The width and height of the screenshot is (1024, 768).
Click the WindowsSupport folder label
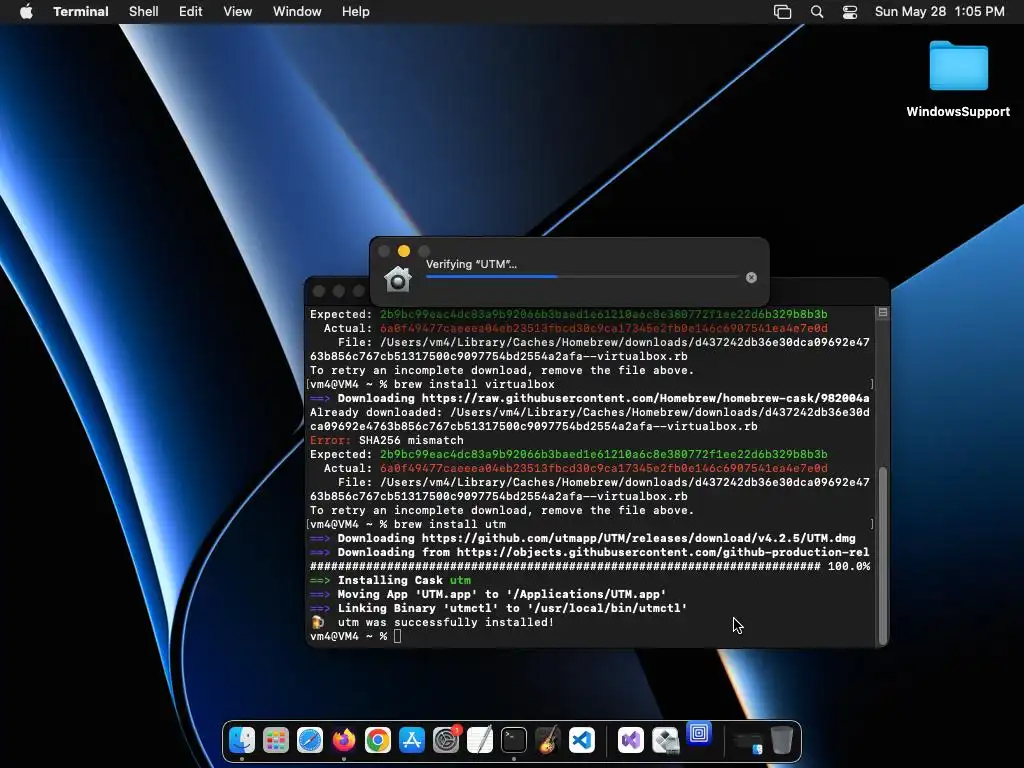click(958, 112)
